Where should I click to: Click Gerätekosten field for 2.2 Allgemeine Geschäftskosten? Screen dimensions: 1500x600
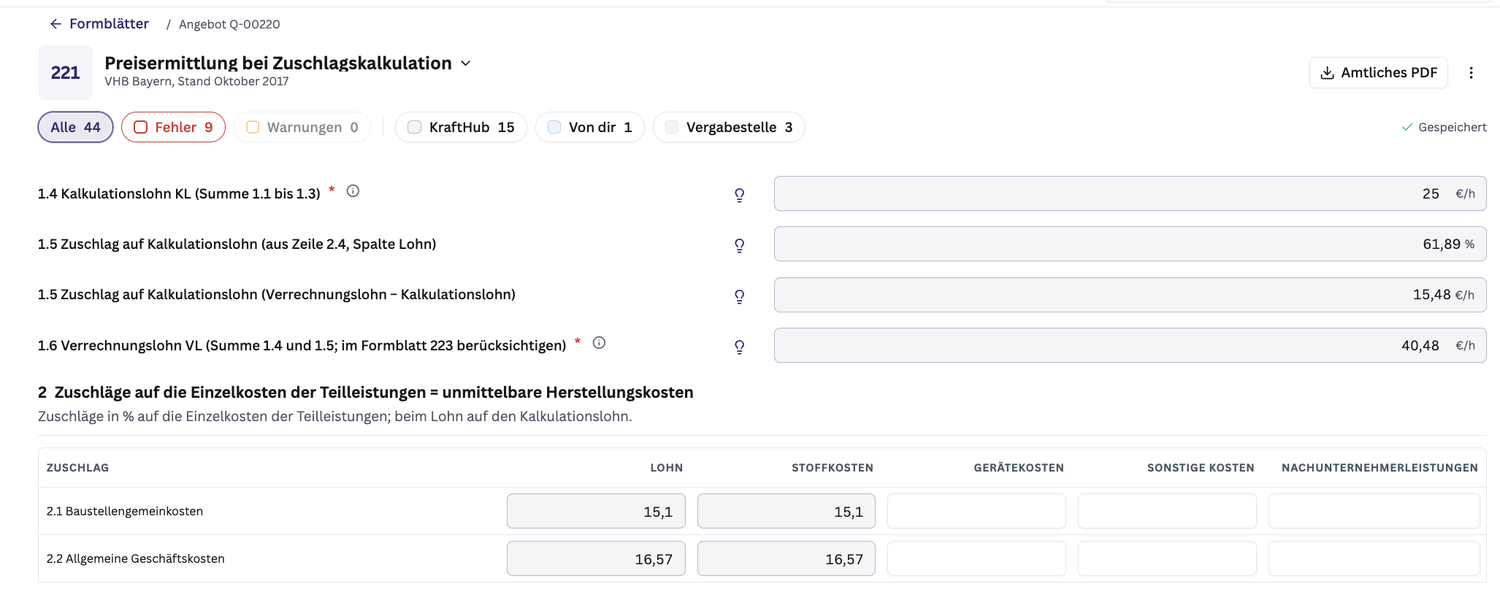(976, 559)
